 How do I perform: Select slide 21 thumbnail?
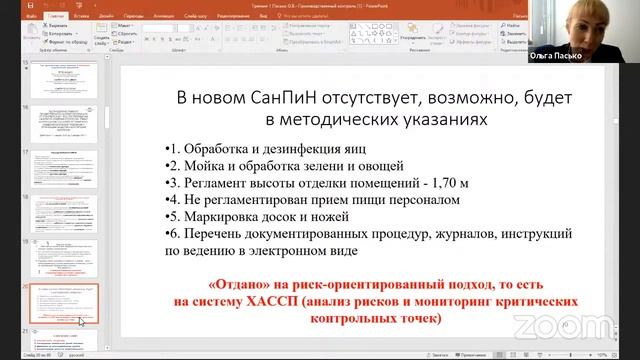point(64,340)
